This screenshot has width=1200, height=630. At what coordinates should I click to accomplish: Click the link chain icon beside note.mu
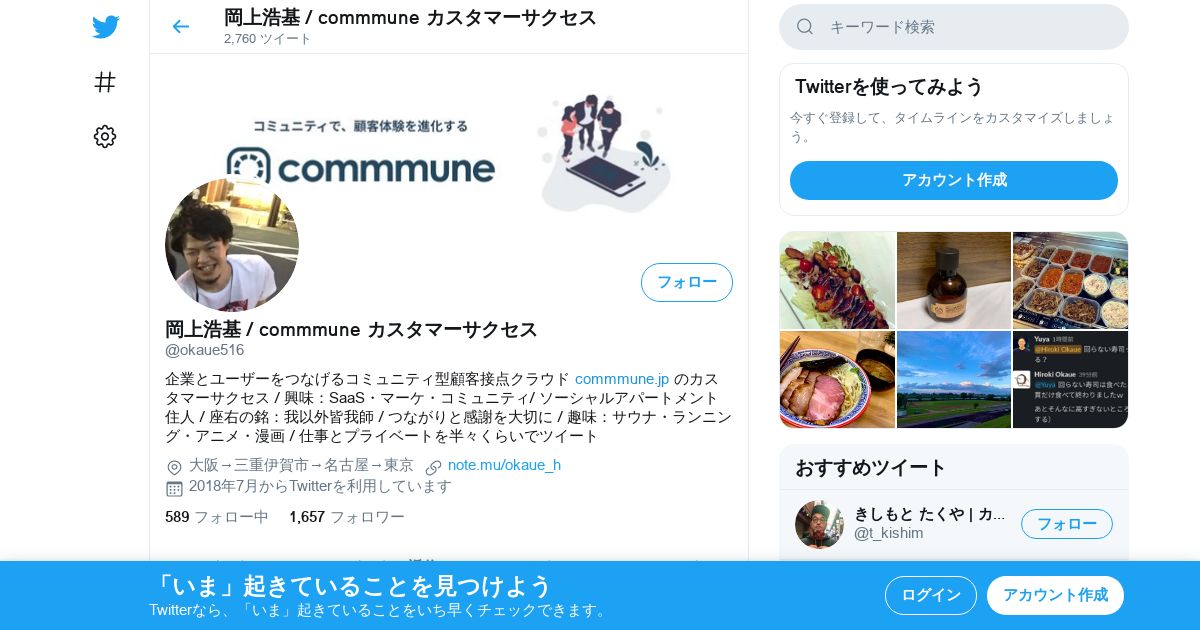[x=433, y=467]
